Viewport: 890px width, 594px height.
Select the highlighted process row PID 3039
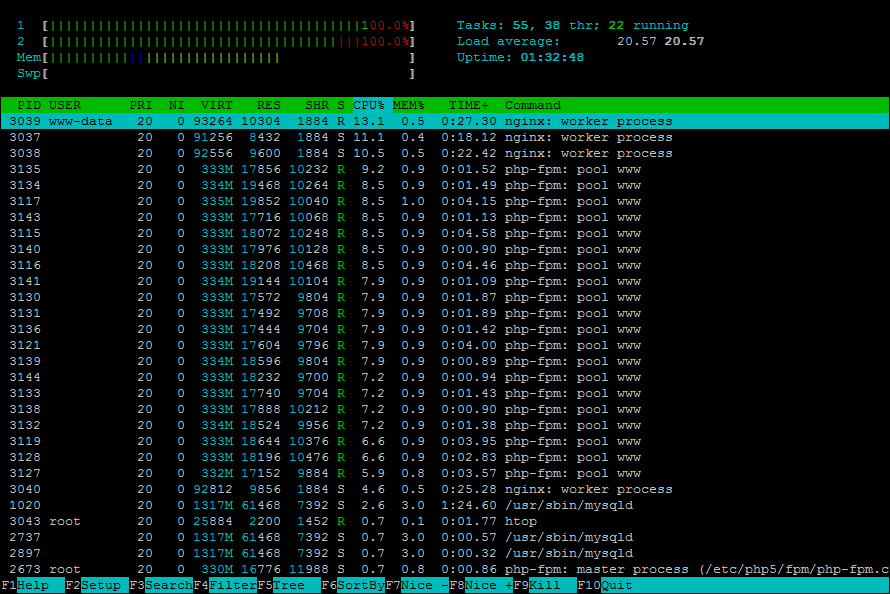(445, 121)
